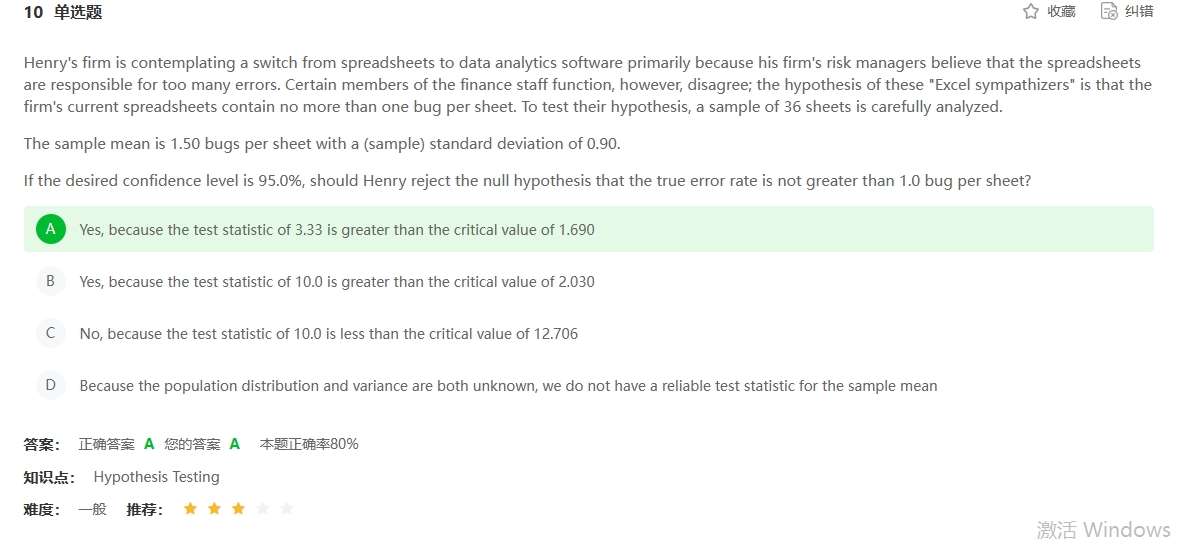
Task: Click the fourth gray rating star
Action: click(x=263, y=509)
